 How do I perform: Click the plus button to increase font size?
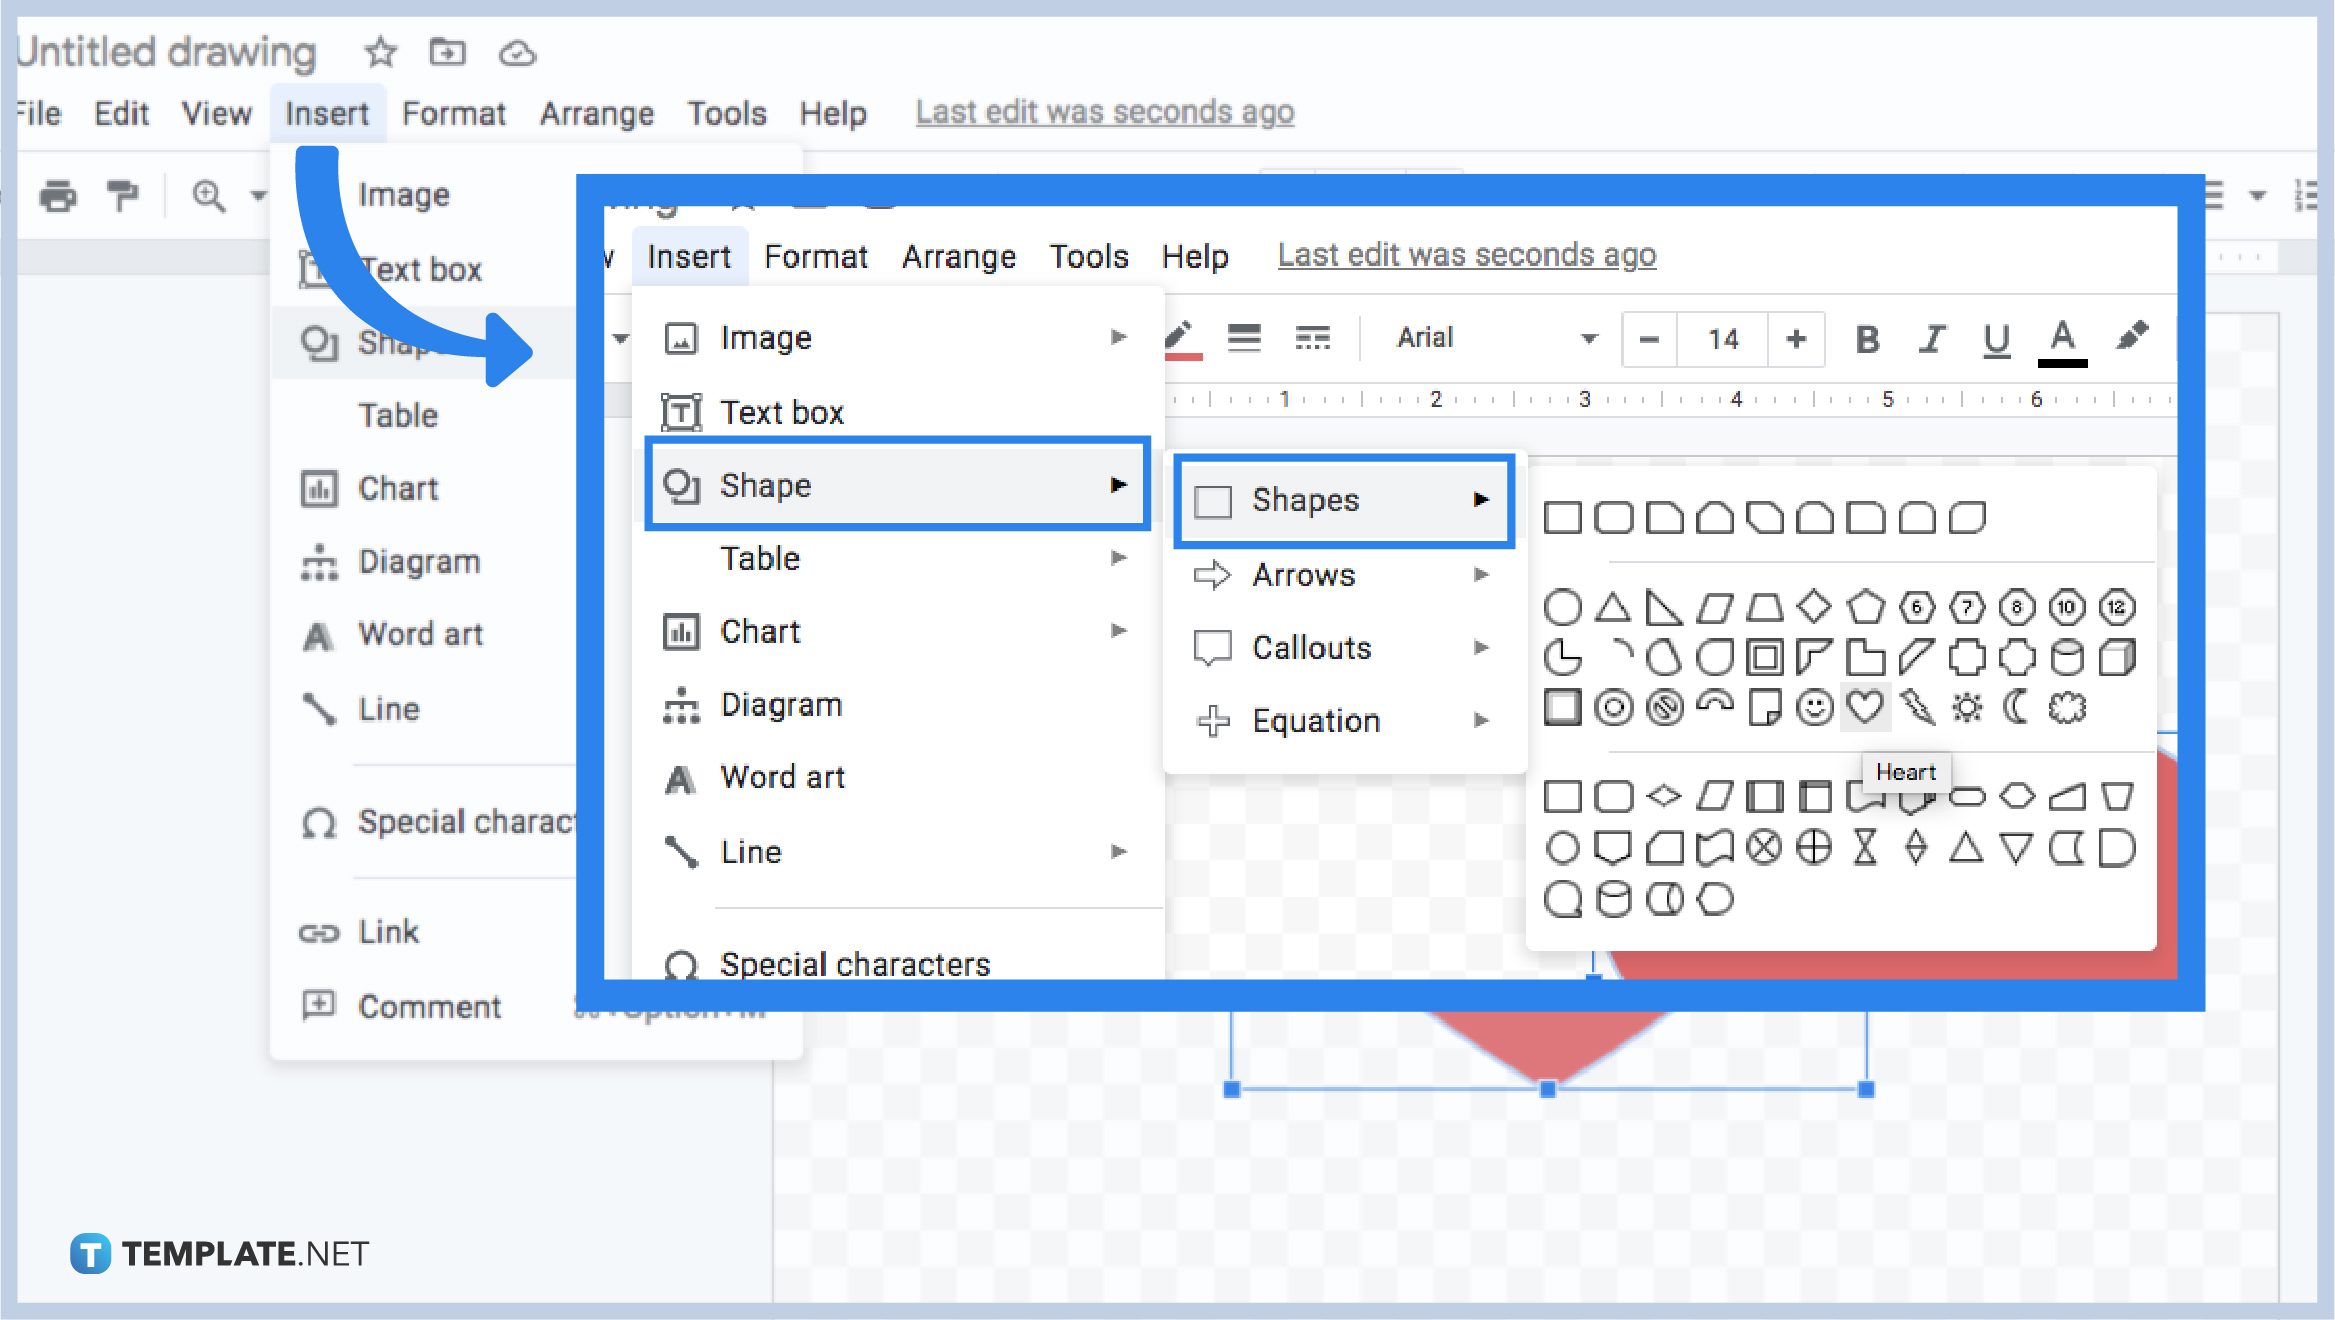[1795, 340]
